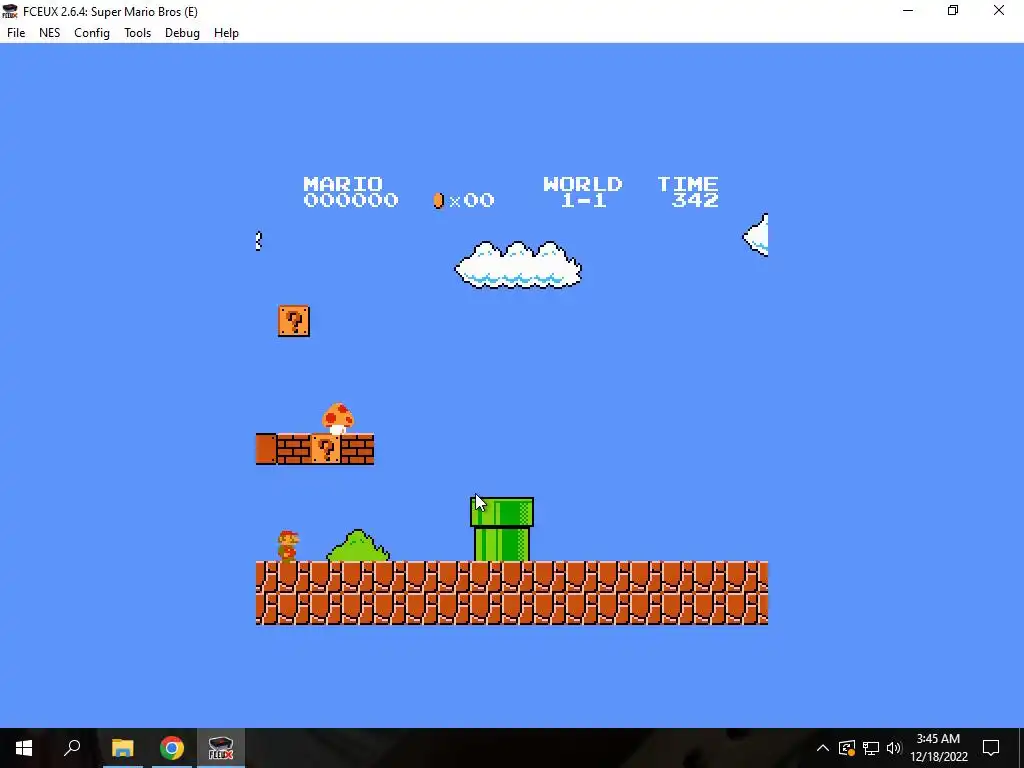Click the red super mushroom

pyautogui.click(x=338, y=419)
